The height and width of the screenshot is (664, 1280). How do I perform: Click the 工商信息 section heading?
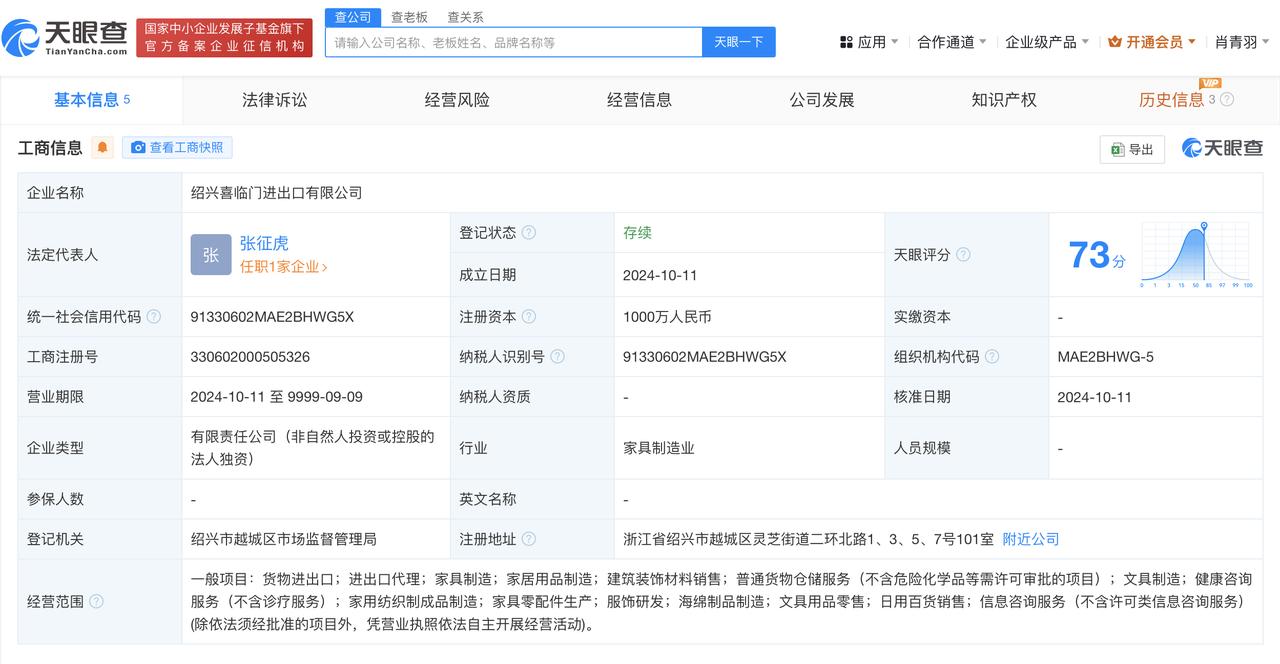[x=50, y=148]
